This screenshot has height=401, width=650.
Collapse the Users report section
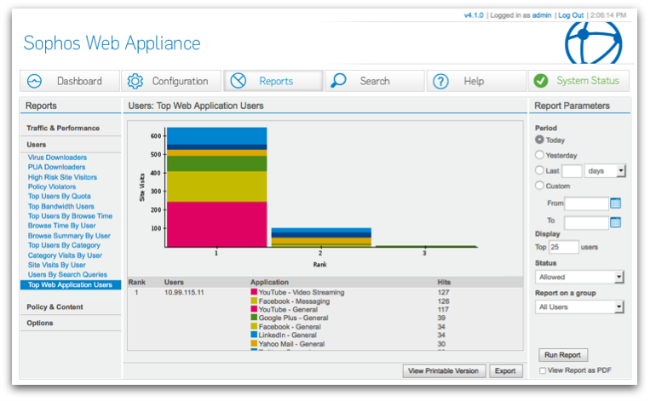(36, 145)
